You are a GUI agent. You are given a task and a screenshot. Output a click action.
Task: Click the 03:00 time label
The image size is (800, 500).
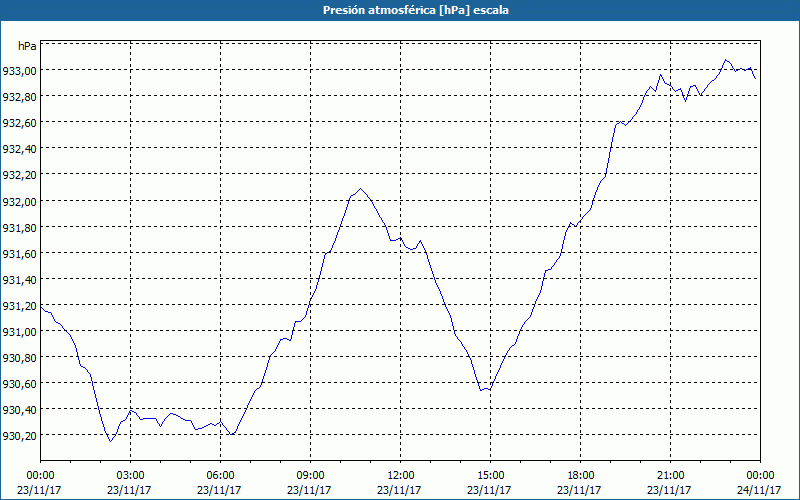pyautogui.click(x=130, y=476)
